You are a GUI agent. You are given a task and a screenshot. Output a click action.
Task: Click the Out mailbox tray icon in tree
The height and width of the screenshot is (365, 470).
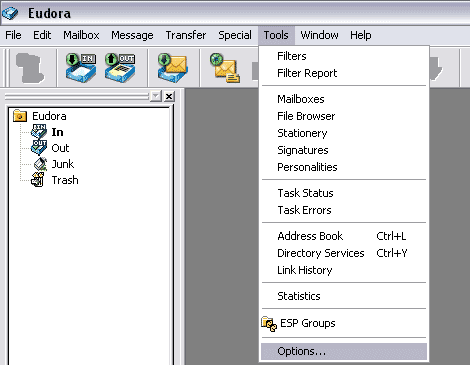click(x=39, y=148)
